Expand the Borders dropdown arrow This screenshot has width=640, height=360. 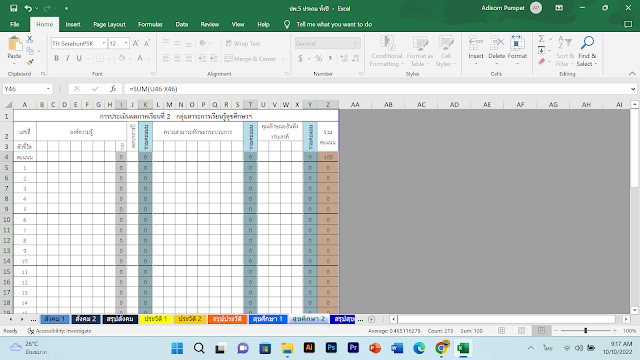click(109, 59)
